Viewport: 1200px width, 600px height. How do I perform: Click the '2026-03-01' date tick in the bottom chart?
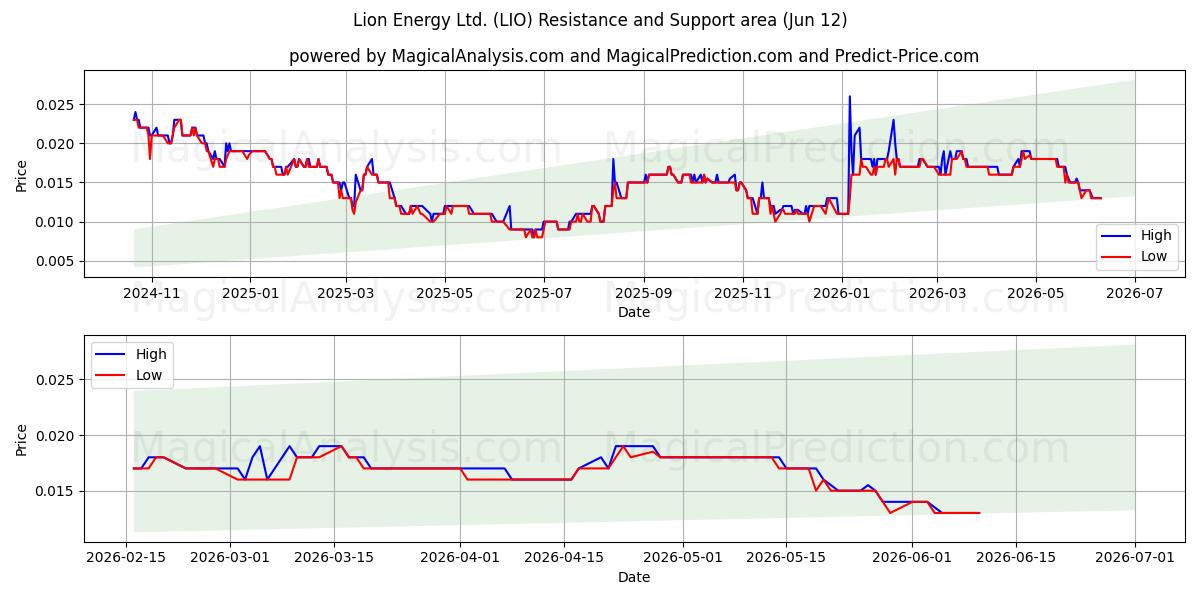[230, 558]
